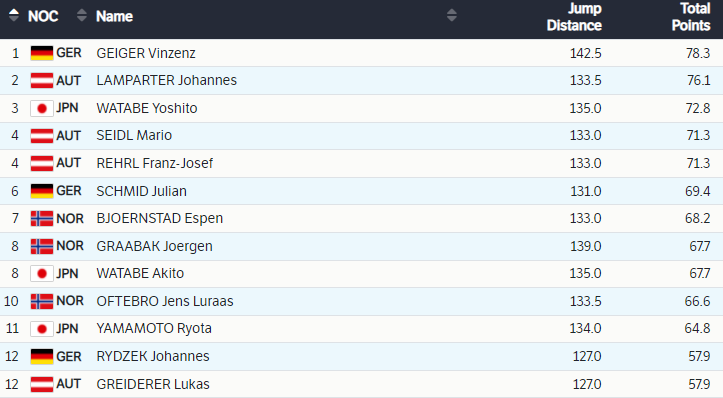Select SCHMID Julian's row
Screen dimensions: 723x398
pos(362,191)
